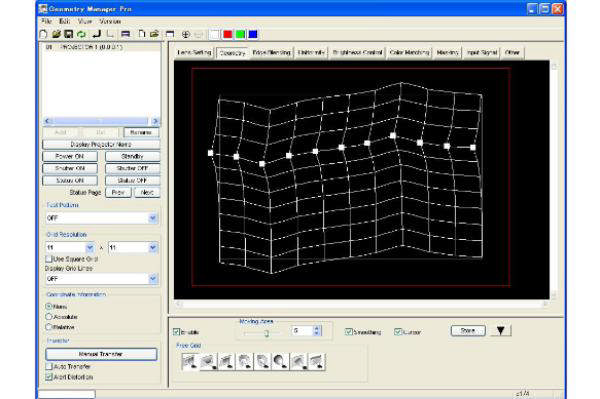The height and width of the screenshot is (399, 600).
Task: Select PROJECTOR 1 in the projector list
Action: coord(101,47)
